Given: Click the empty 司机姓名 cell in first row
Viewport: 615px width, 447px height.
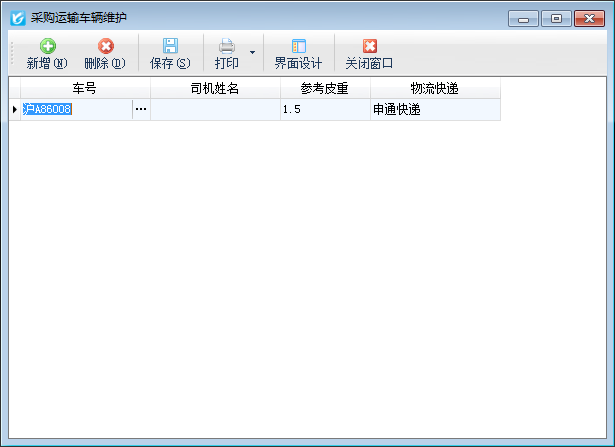Looking at the screenshot, I should point(214,109).
